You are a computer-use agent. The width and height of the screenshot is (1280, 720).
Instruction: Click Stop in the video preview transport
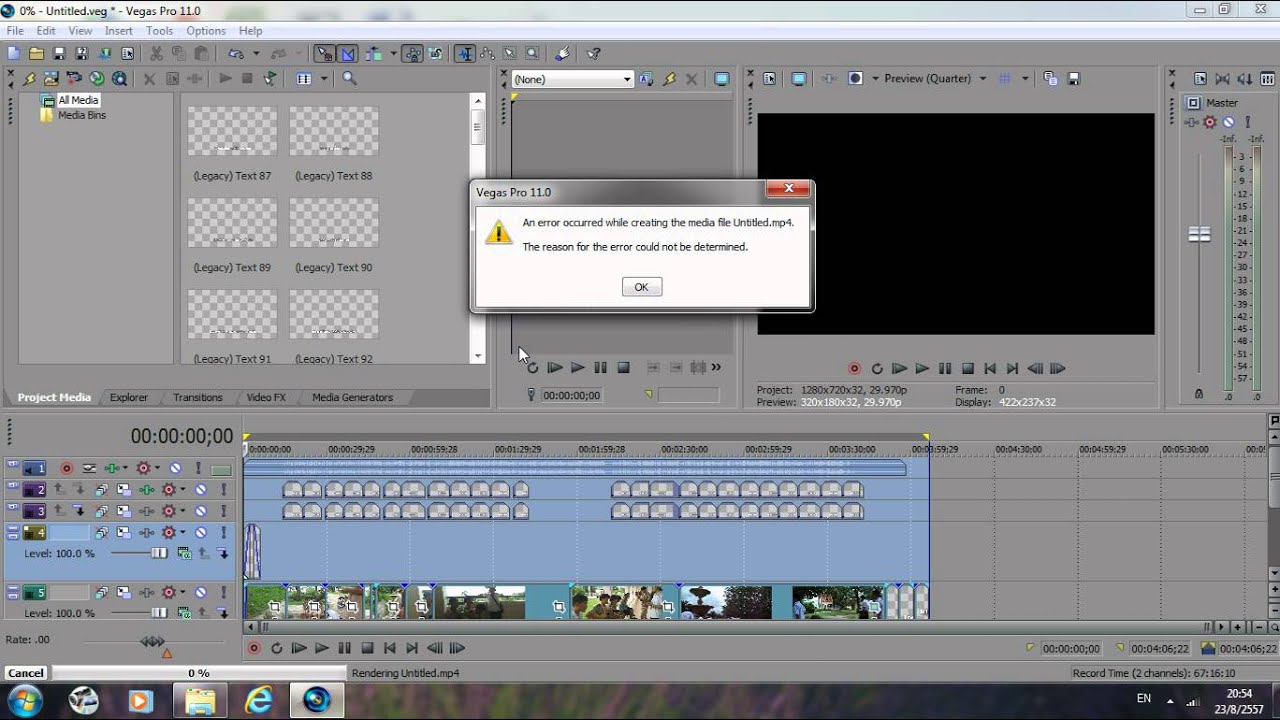click(x=967, y=368)
